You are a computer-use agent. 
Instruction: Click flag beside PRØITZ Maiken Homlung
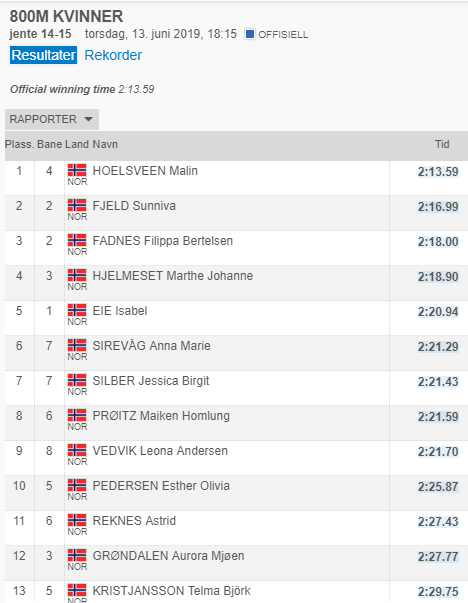tap(77, 415)
